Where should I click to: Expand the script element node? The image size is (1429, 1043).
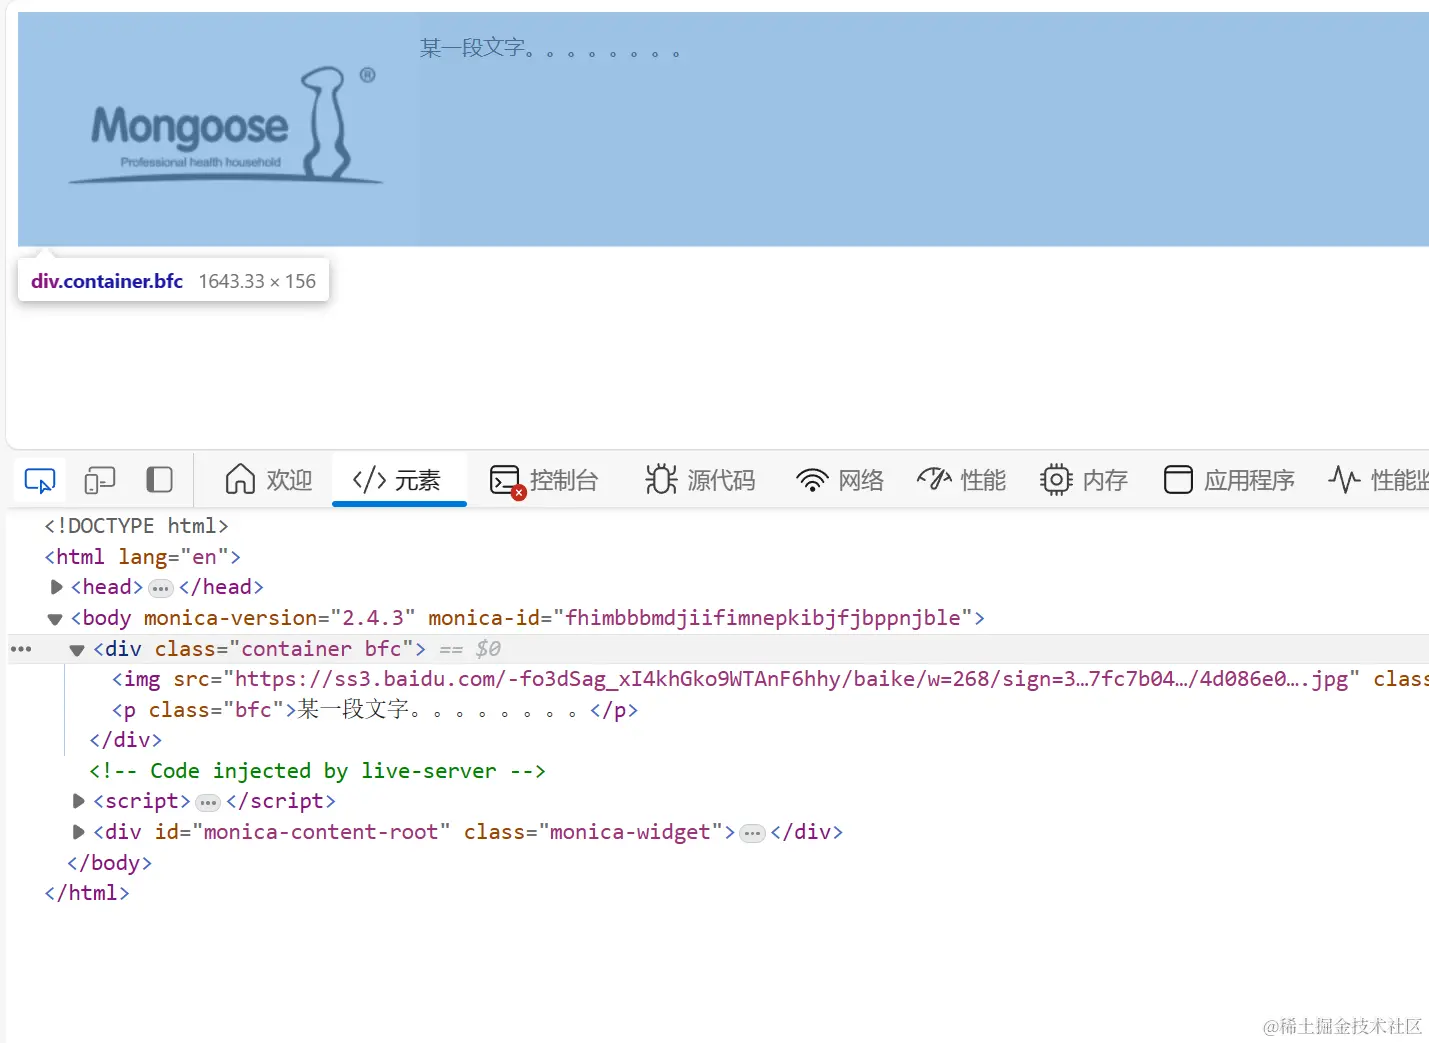coord(78,801)
